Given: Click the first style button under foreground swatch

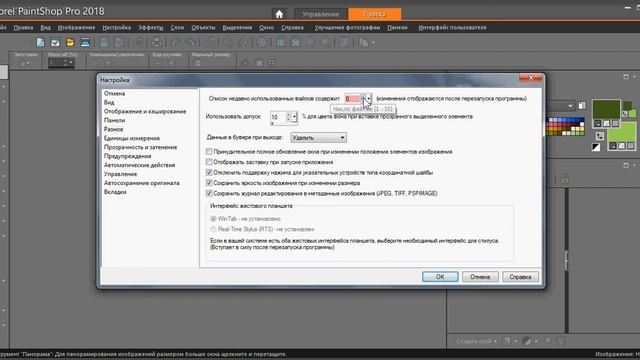Looking at the screenshot, I should coord(598,123).
